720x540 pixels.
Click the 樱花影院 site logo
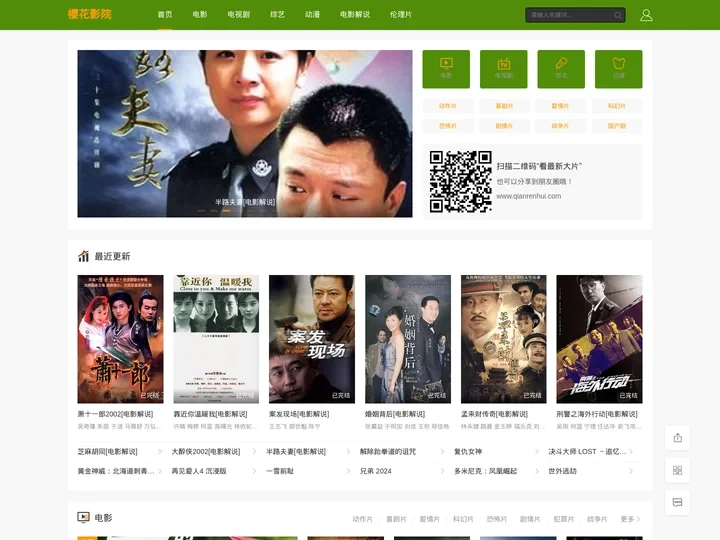tap(90, 14)
